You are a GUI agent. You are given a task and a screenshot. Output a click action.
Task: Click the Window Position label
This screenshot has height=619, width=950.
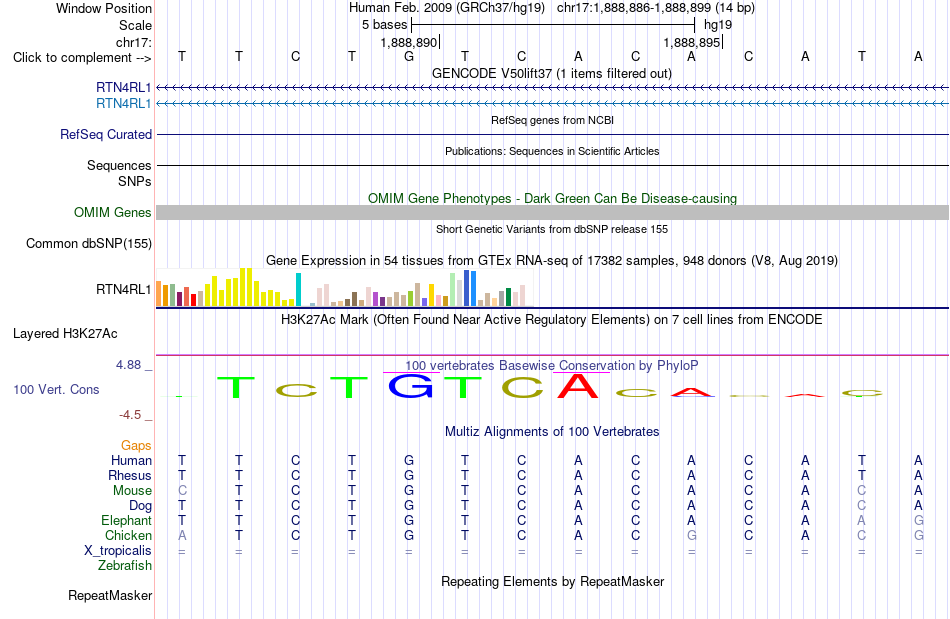[104, 8]
